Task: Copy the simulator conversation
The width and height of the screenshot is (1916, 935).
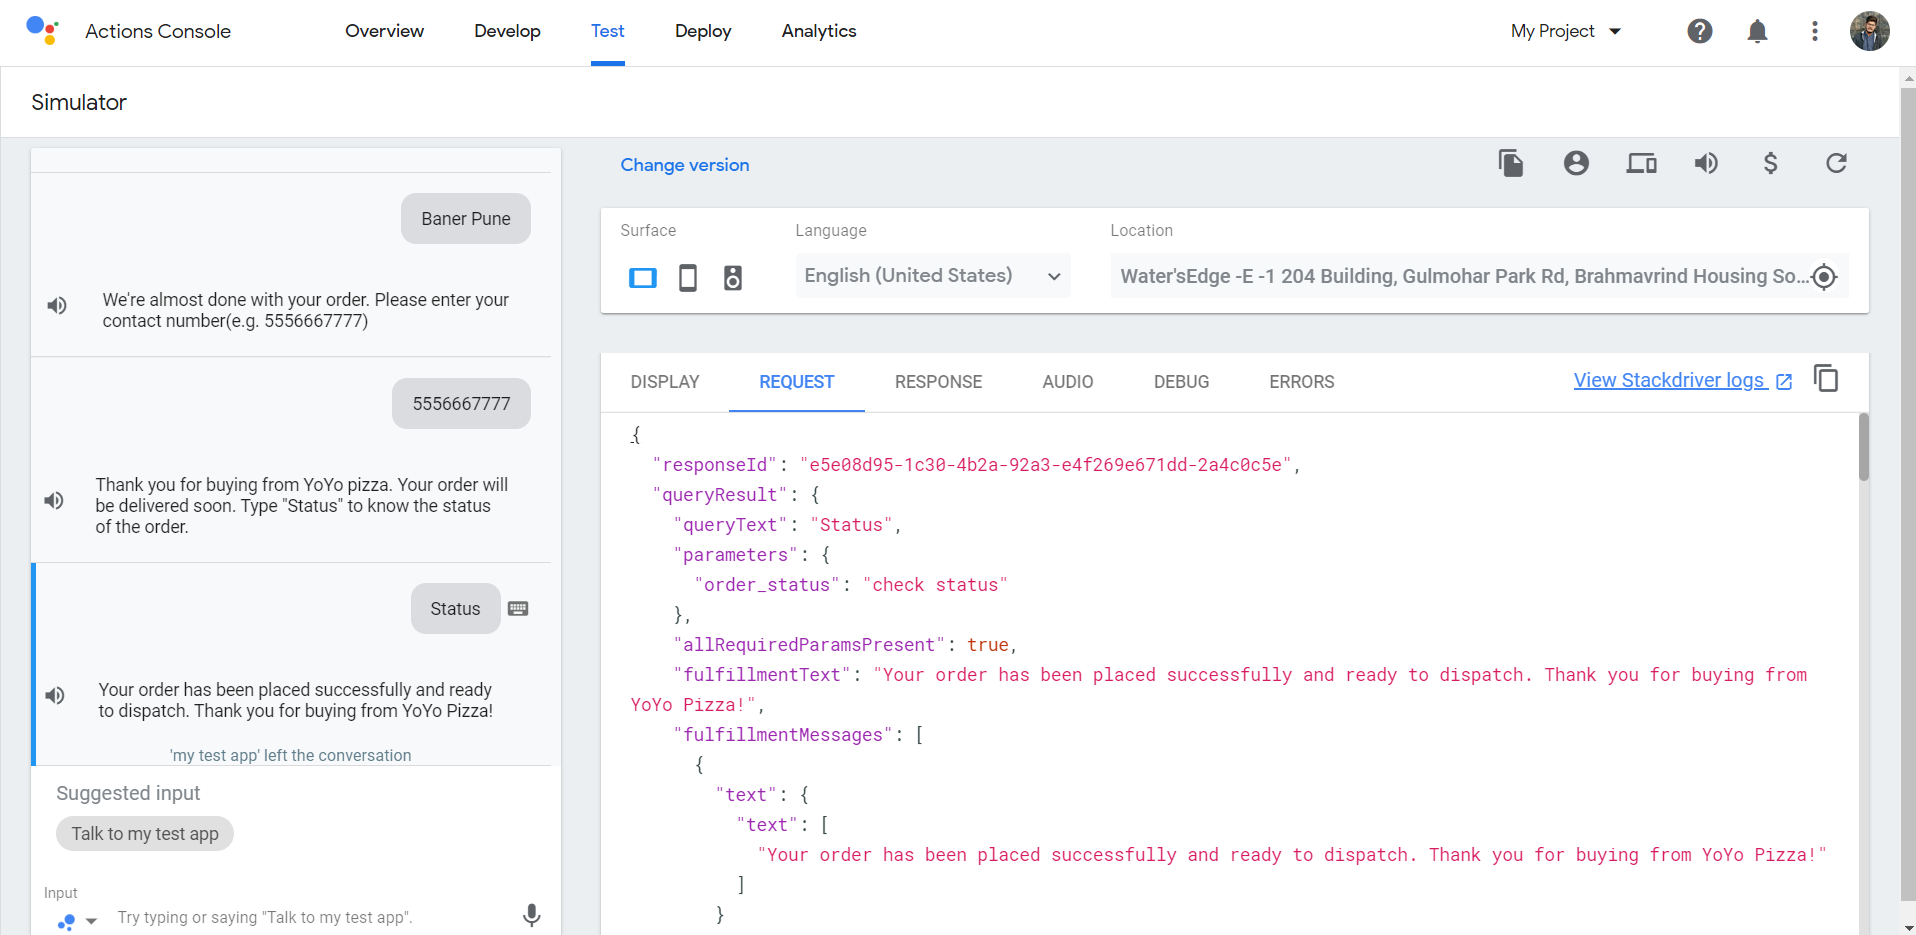Action: pos(1510,163)
